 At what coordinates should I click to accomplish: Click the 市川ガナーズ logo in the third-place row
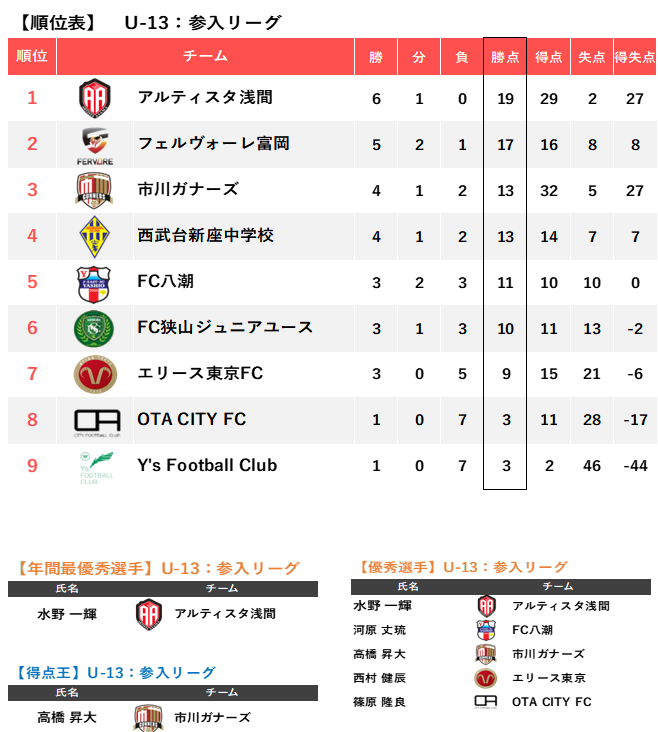(95, 190)
